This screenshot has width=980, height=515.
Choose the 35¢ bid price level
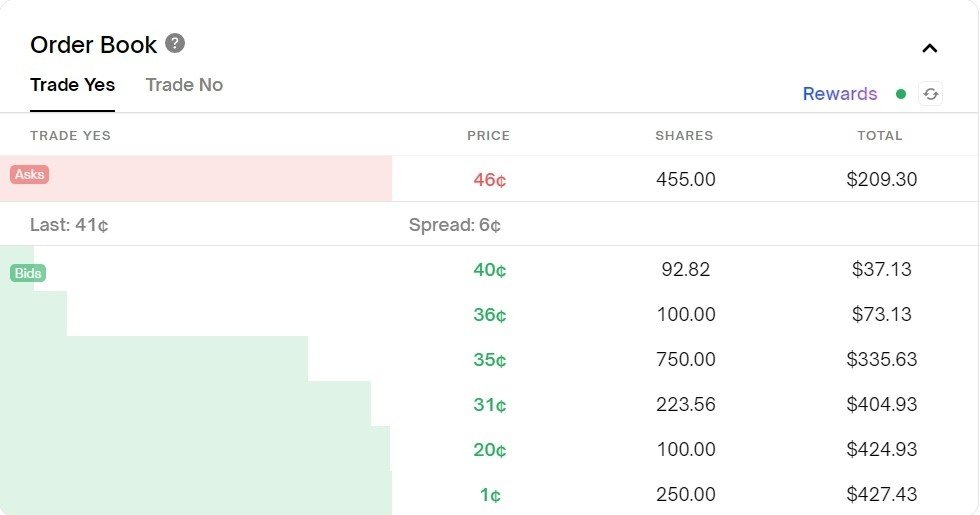pyautogui.click(x=490, y=359)
